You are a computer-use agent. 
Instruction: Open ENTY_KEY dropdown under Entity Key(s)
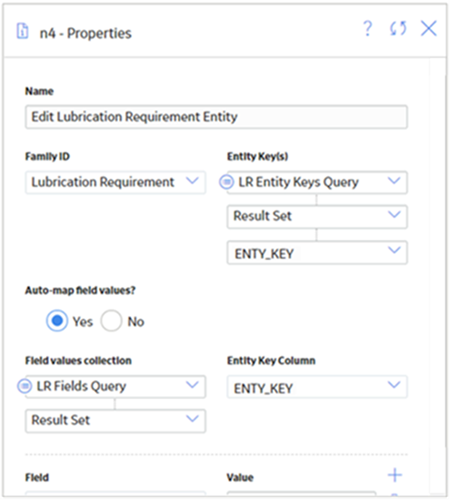[x=317, y=253]
